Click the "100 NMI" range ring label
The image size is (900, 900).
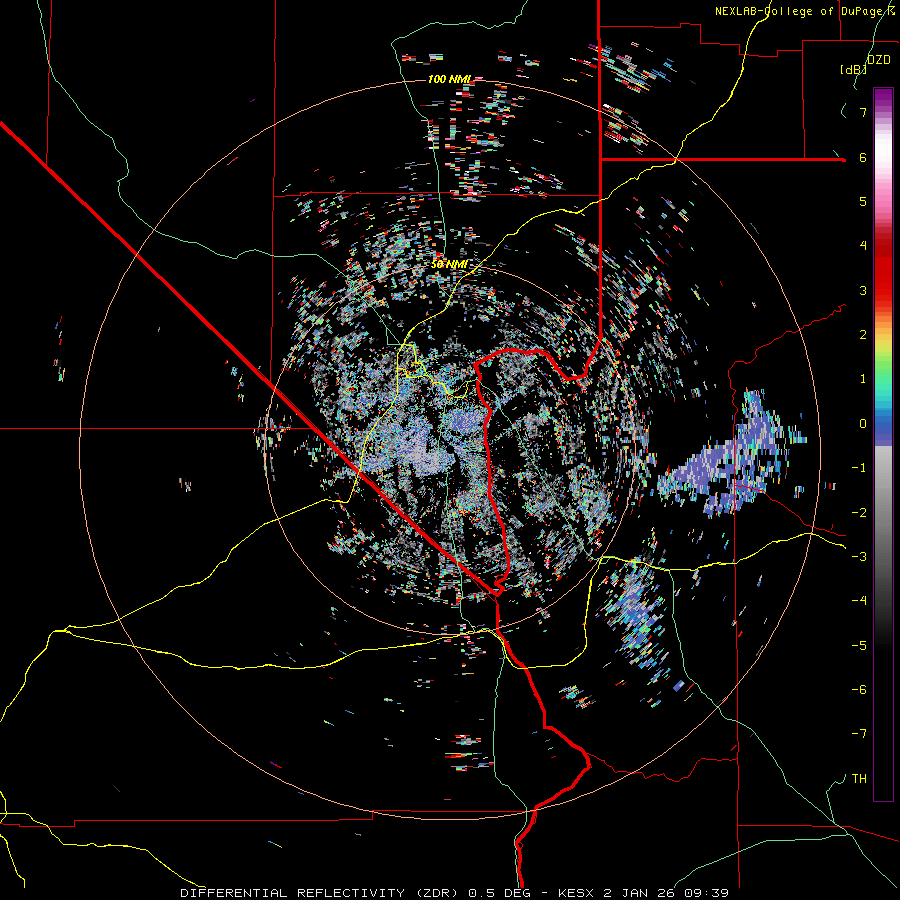[449, 79]
